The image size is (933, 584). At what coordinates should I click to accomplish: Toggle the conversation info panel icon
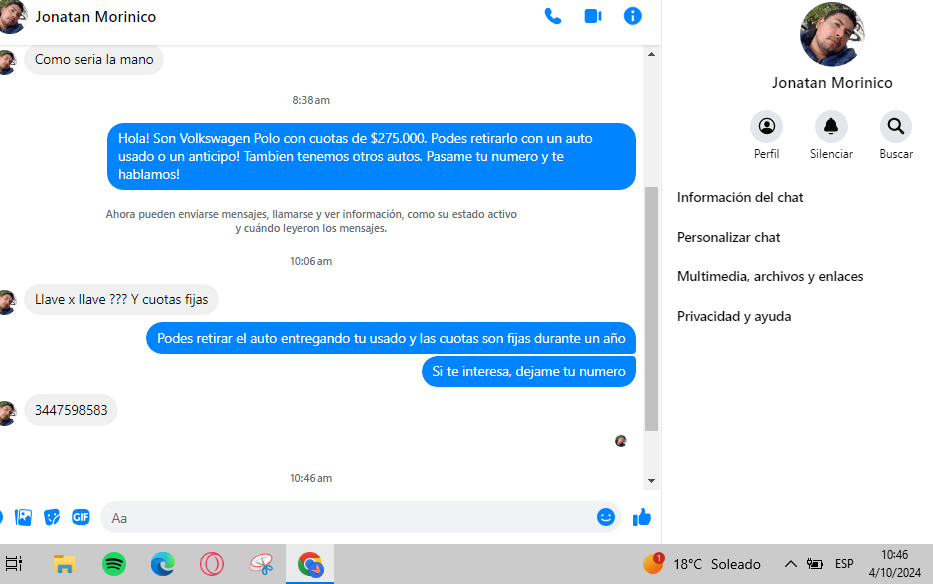click(x=633, y=16)
